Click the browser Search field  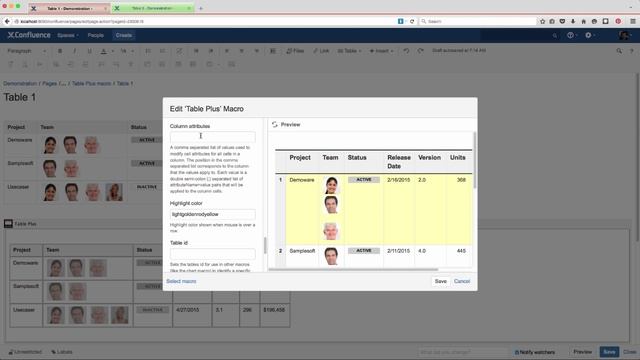[x=478, y=21]
